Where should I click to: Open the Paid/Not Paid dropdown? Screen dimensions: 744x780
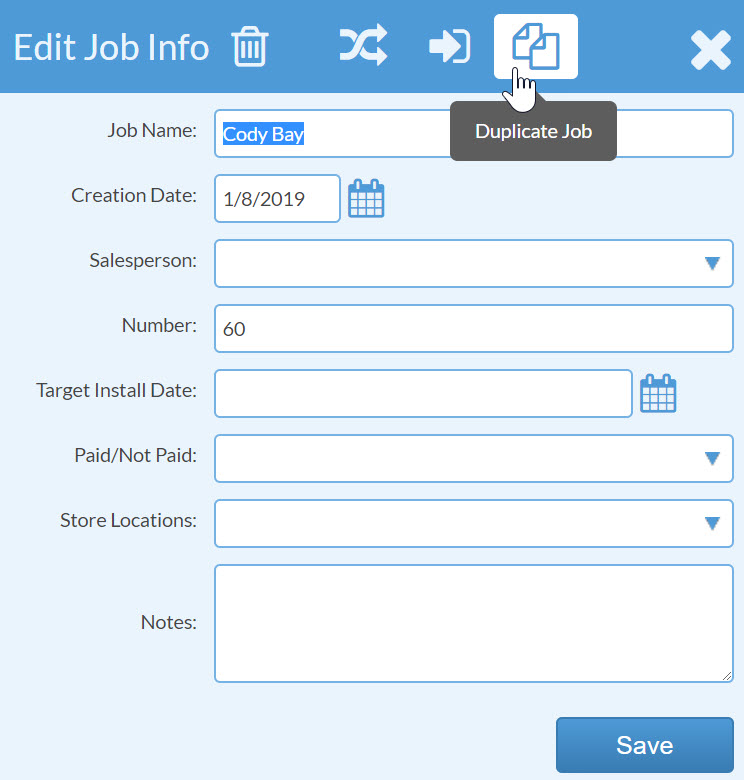[473, 458]
